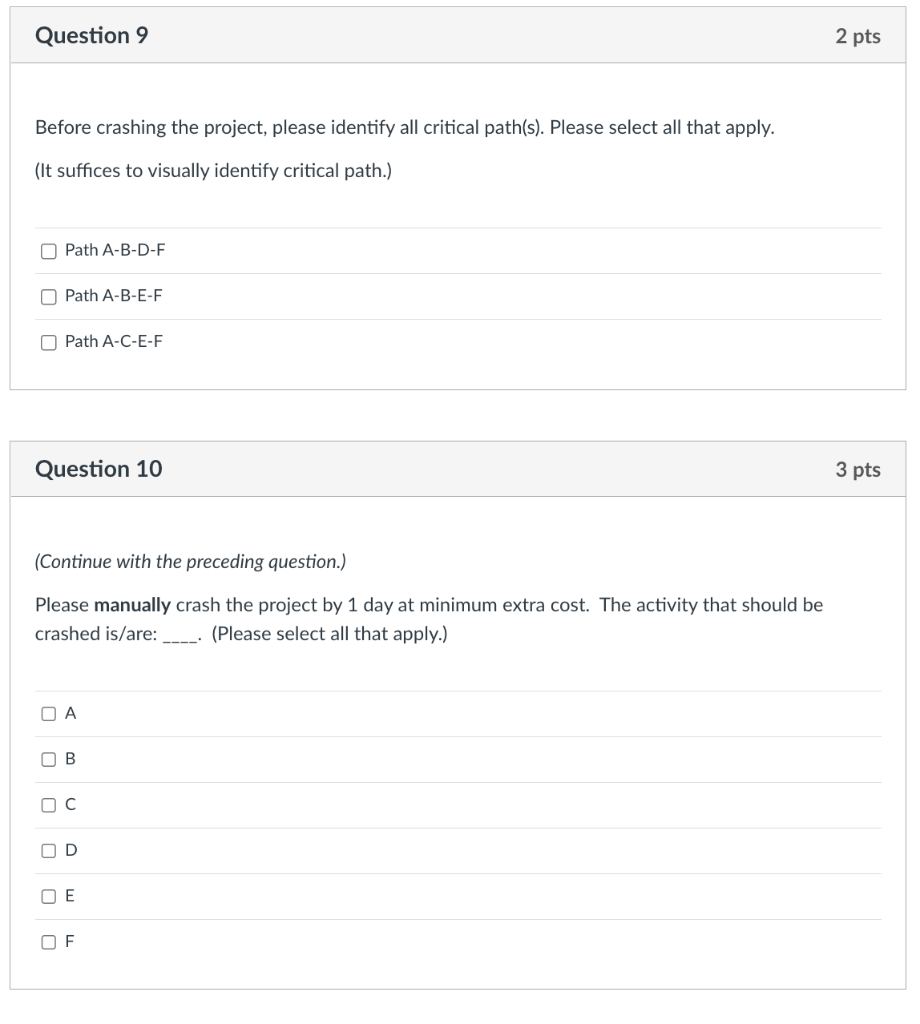The height and width of the screenshot is (1024, 920).
Task: Check the Path A-B-D-F checkbox
Action: [48, 250]
